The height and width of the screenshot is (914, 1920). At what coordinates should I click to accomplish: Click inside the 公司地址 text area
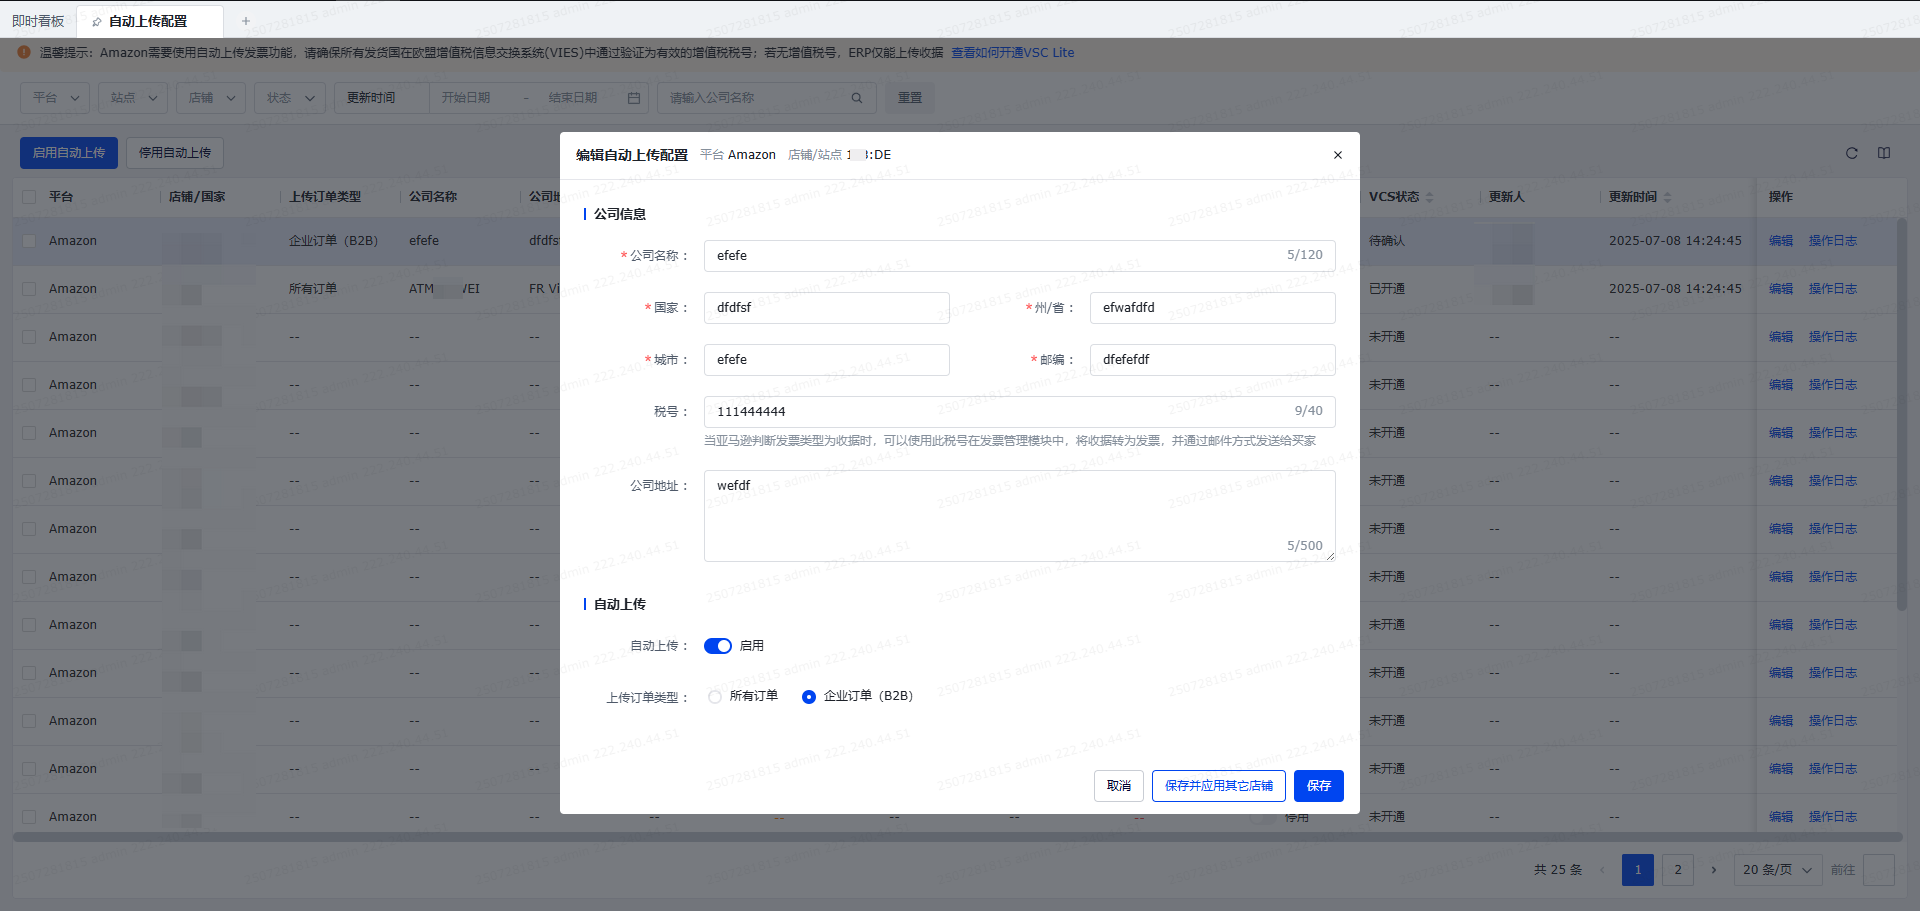click(1019, 516)
